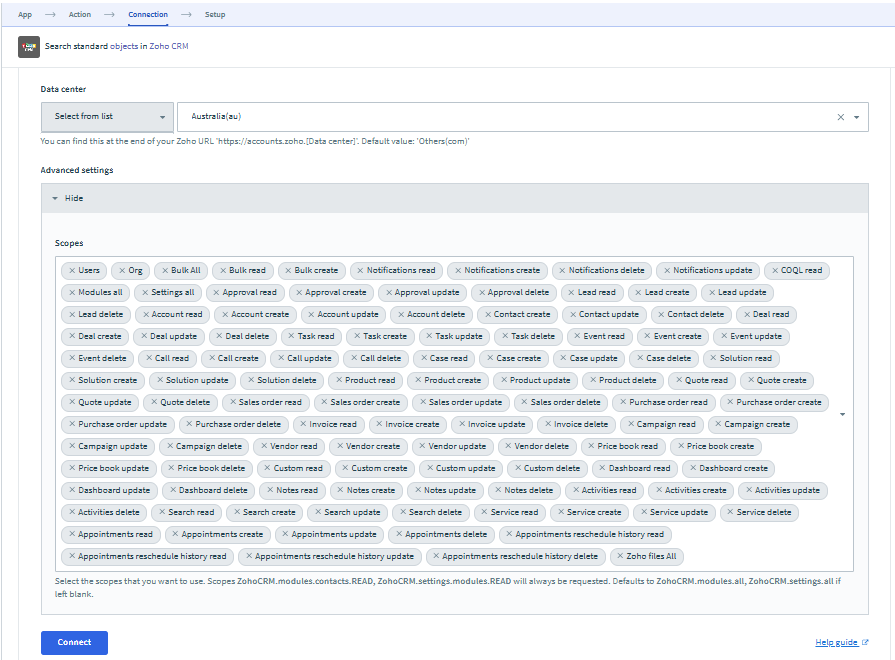
Task: Remove the Task create scope tag
Action: (357, 336)
